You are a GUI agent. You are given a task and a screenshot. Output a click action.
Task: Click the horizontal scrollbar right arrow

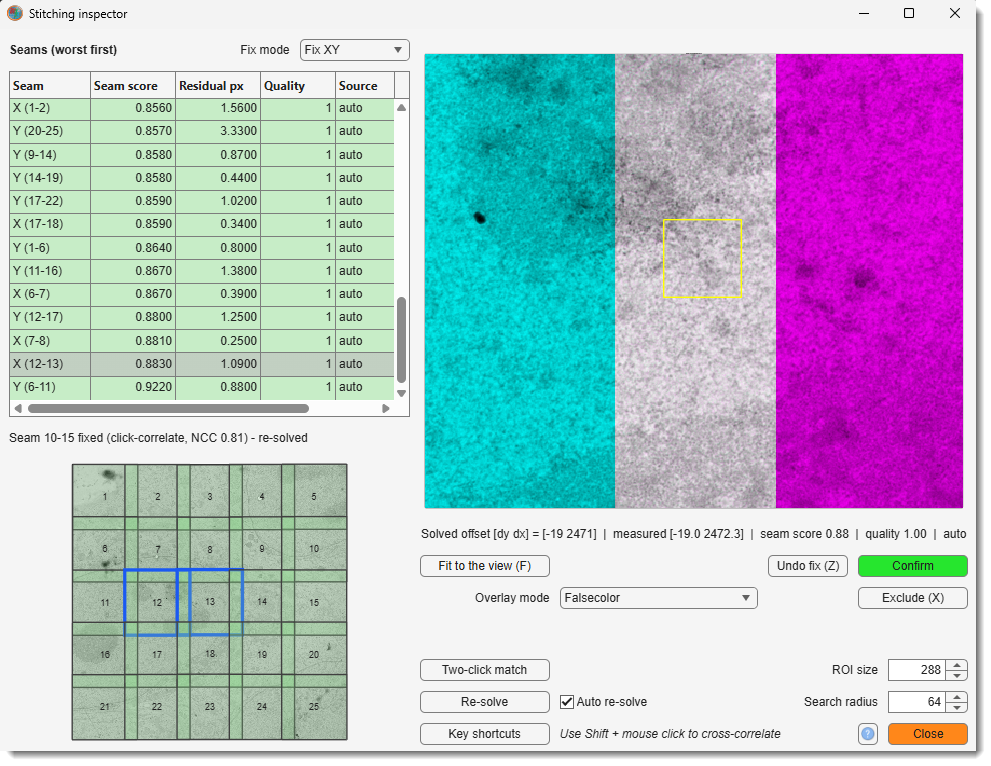[x=386, y=409]
